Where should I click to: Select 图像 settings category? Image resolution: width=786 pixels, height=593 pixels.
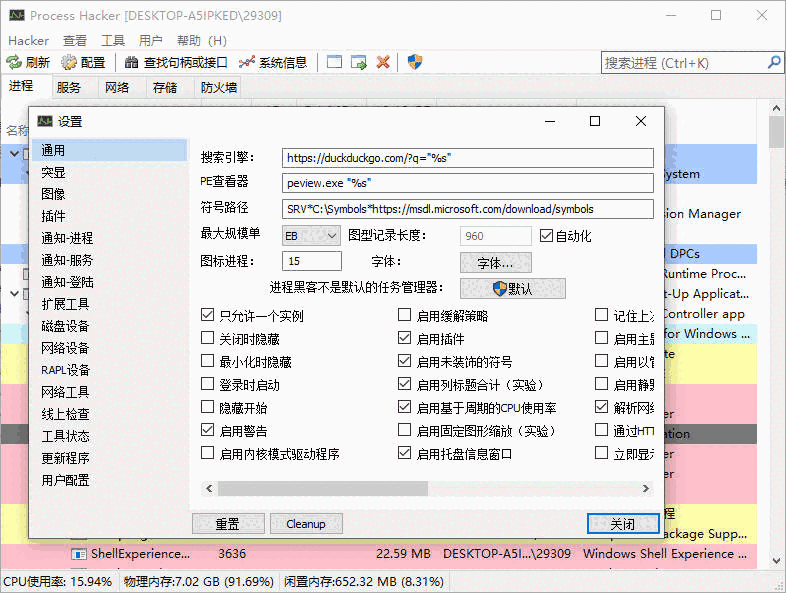pos(109,194)
